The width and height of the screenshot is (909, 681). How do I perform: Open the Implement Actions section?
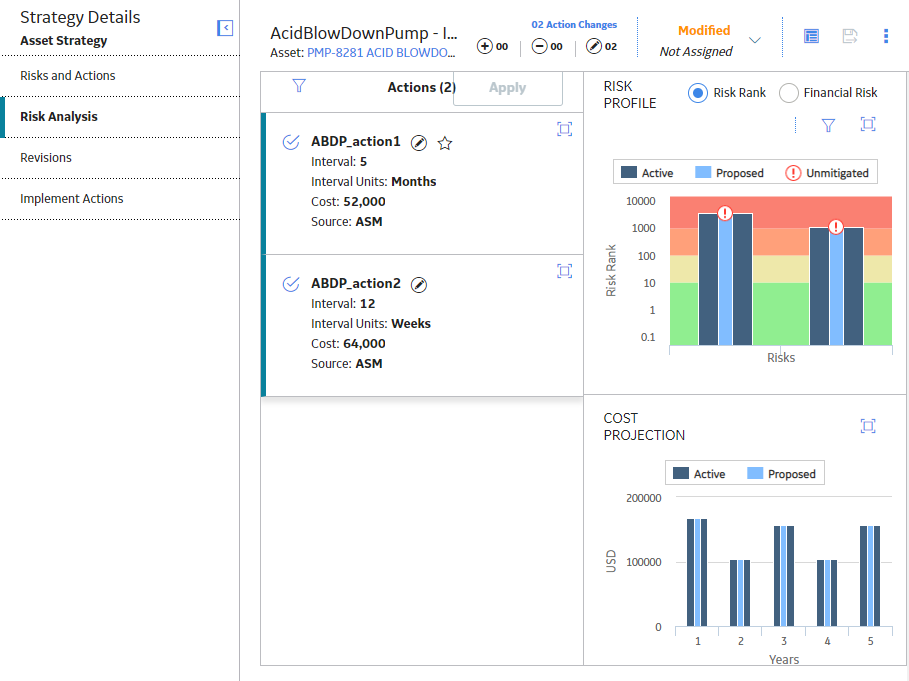coord(120,199)
